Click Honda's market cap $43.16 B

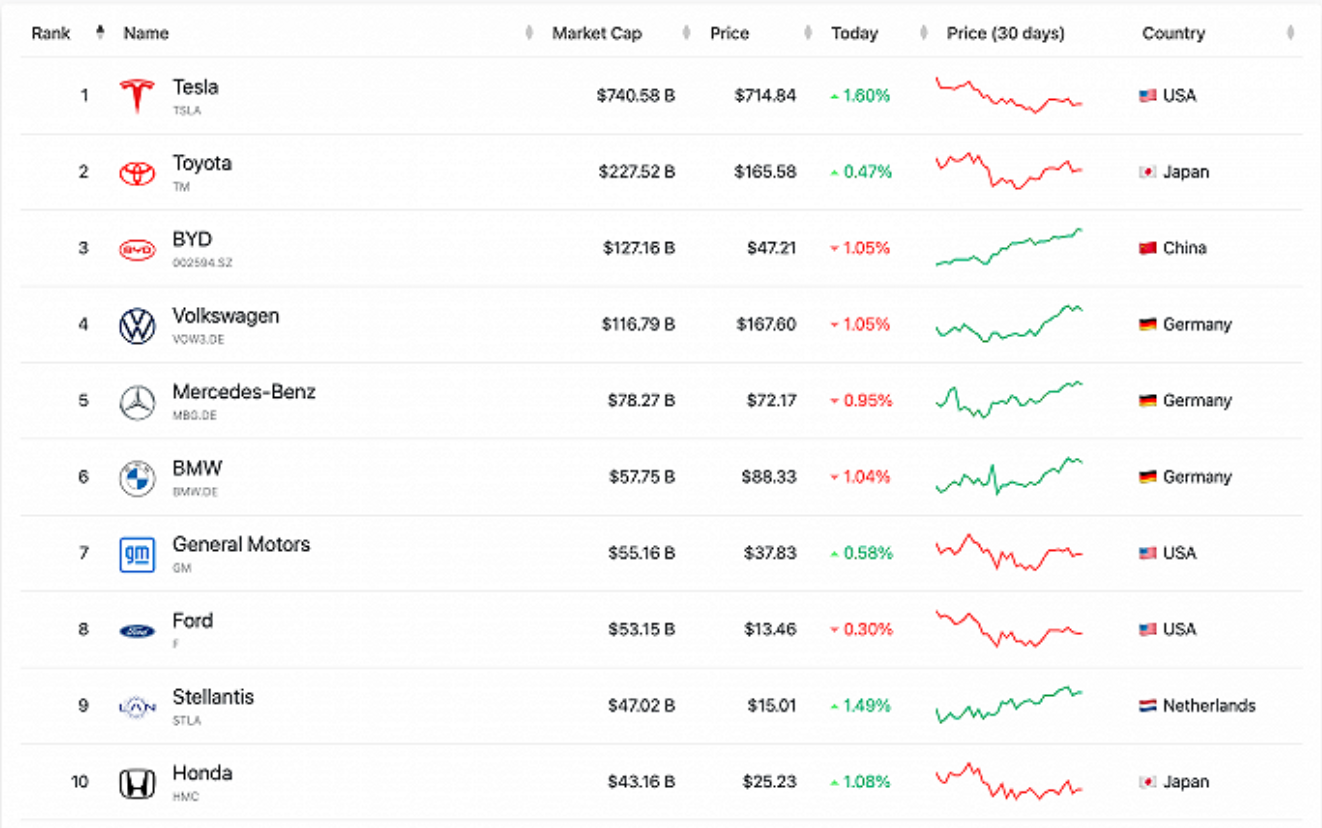click(641, 782)
